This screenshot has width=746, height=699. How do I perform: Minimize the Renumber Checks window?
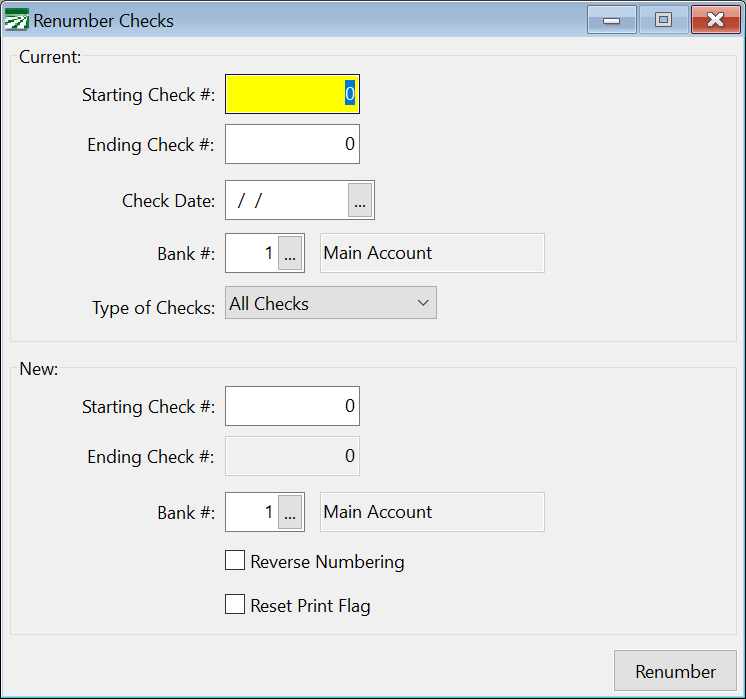pos(612,20)
